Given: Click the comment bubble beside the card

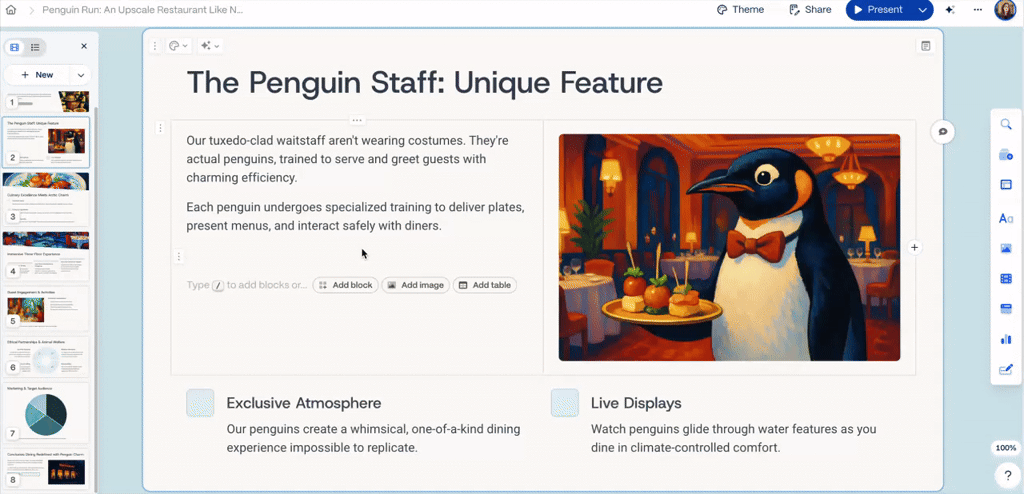Looking at the screenshot, I should pos(941,132).
